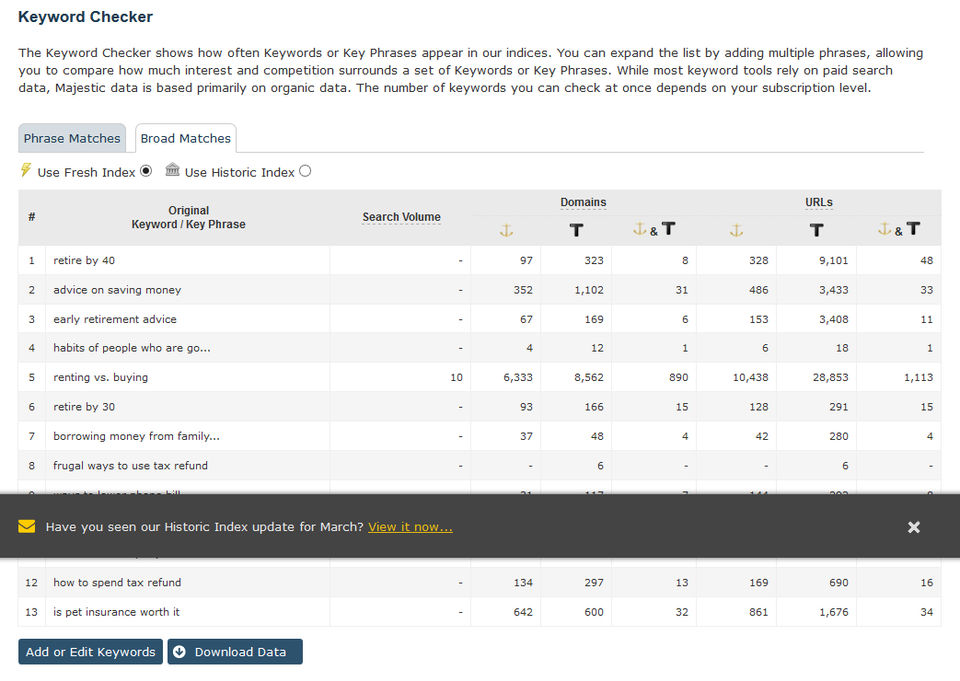The height and width of the screenshot is (681, 960).
Task: Click the lightning bolt Fresh Index icon
Action: click(26, 171)
